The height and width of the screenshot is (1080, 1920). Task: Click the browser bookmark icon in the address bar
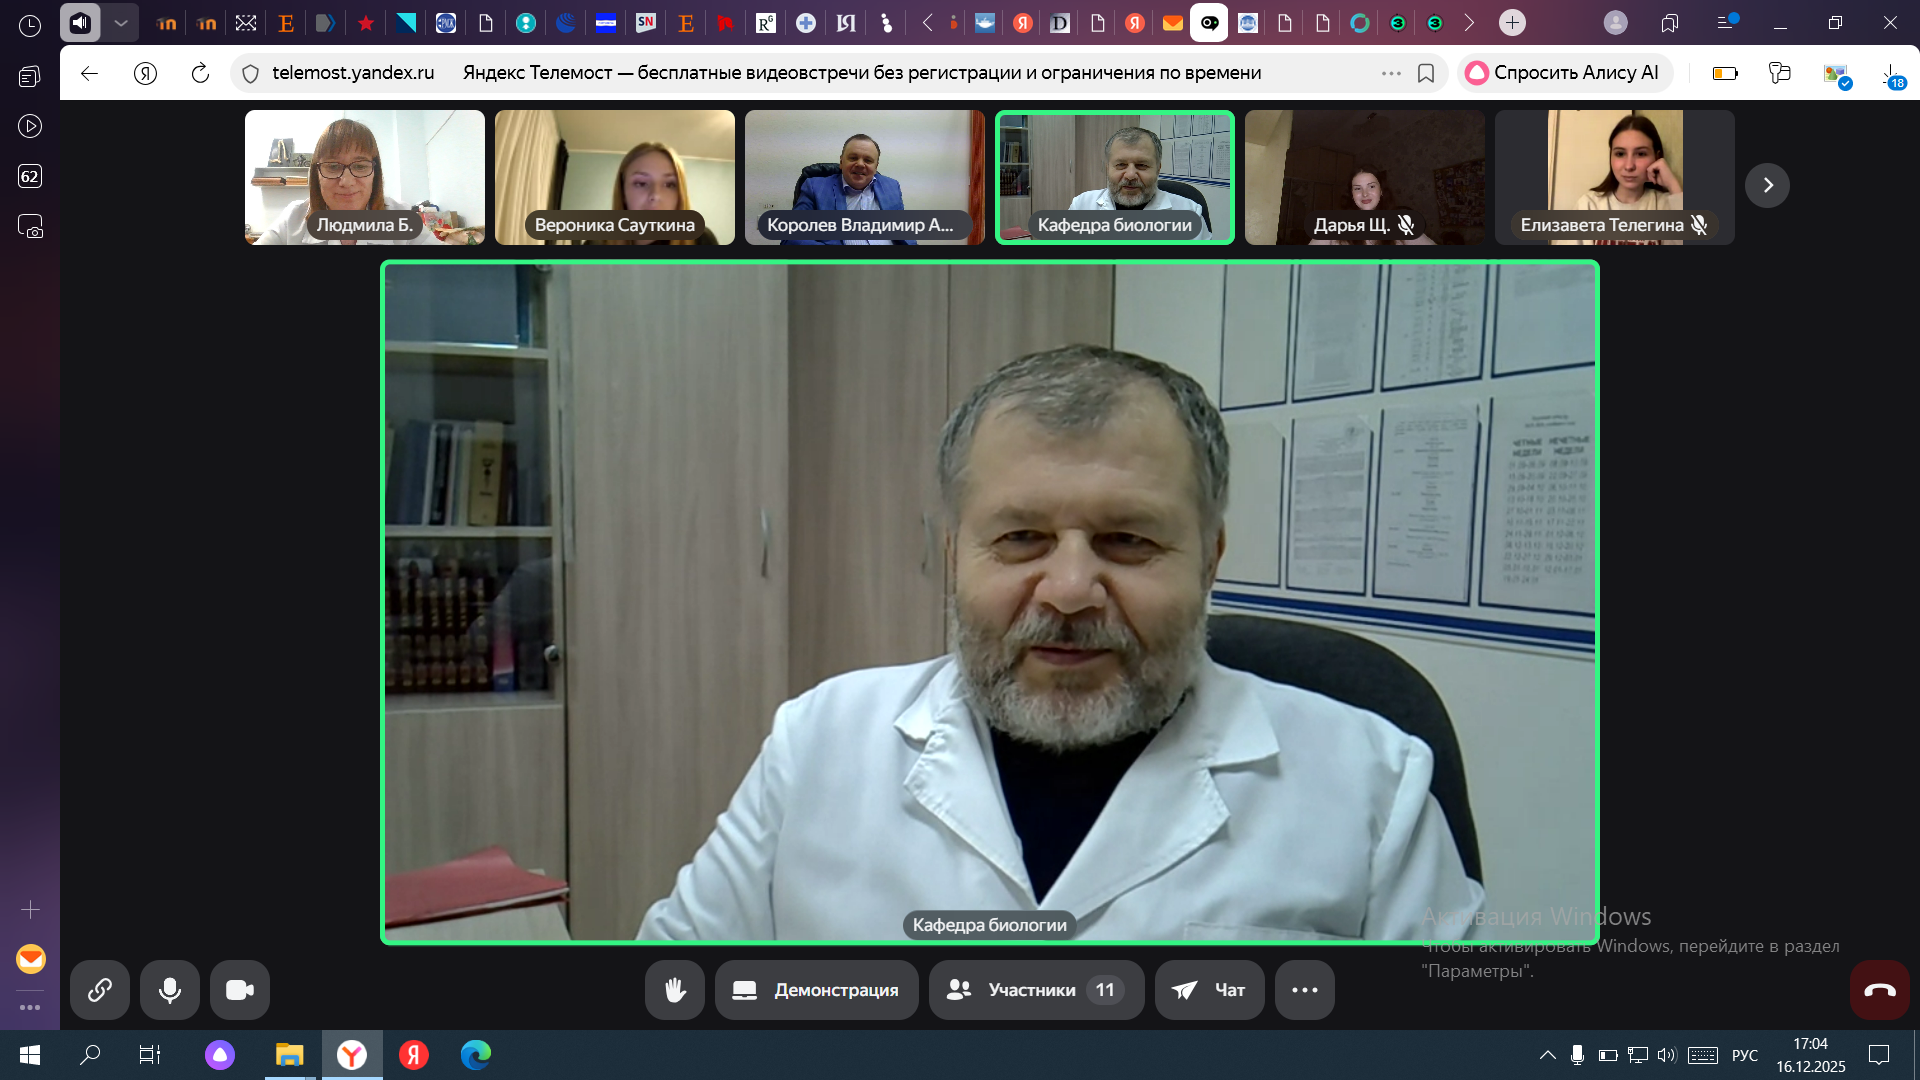(x=1426, y=73)
